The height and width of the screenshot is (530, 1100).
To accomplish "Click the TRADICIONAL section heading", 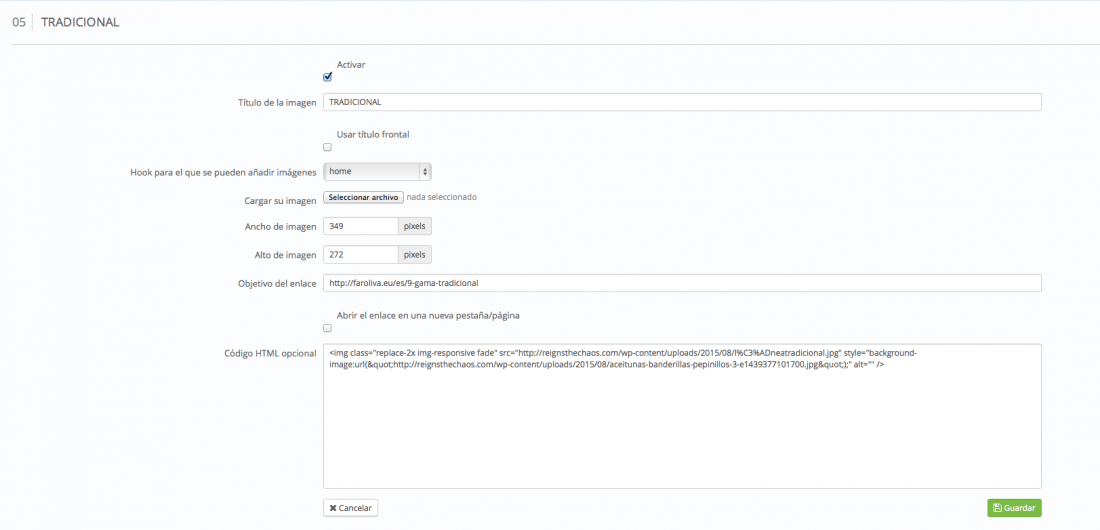I will 80,22.
